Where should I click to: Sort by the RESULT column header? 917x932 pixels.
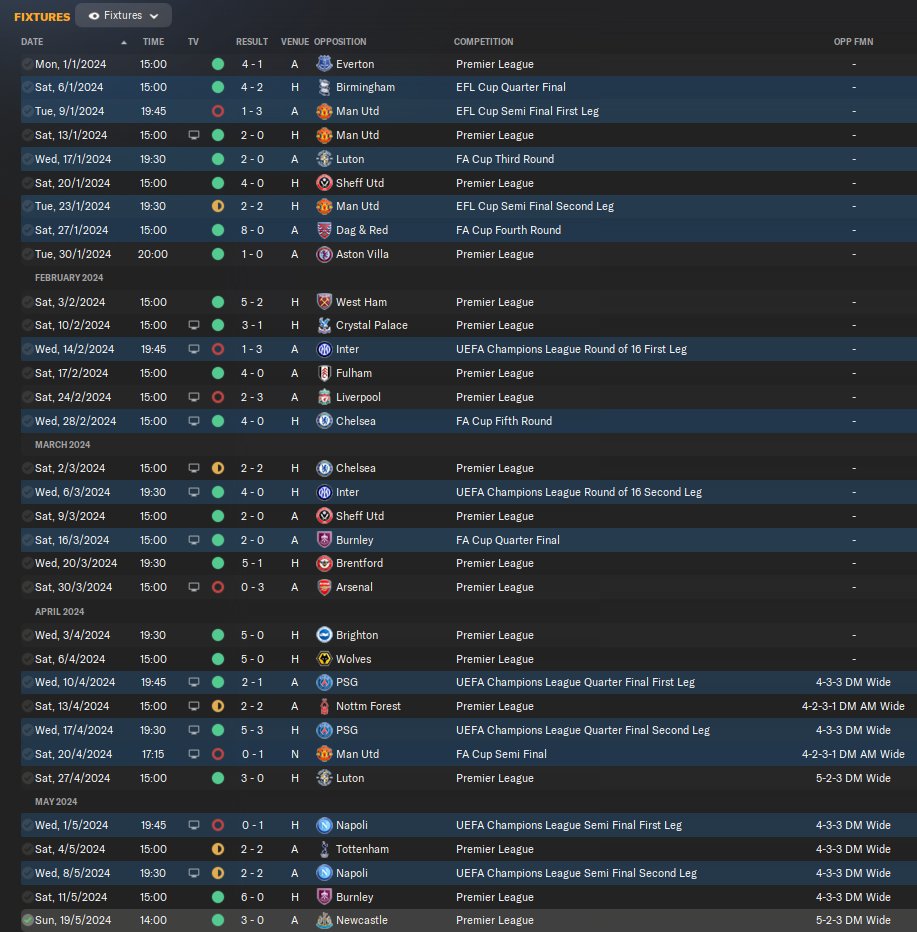coord(252,42)
